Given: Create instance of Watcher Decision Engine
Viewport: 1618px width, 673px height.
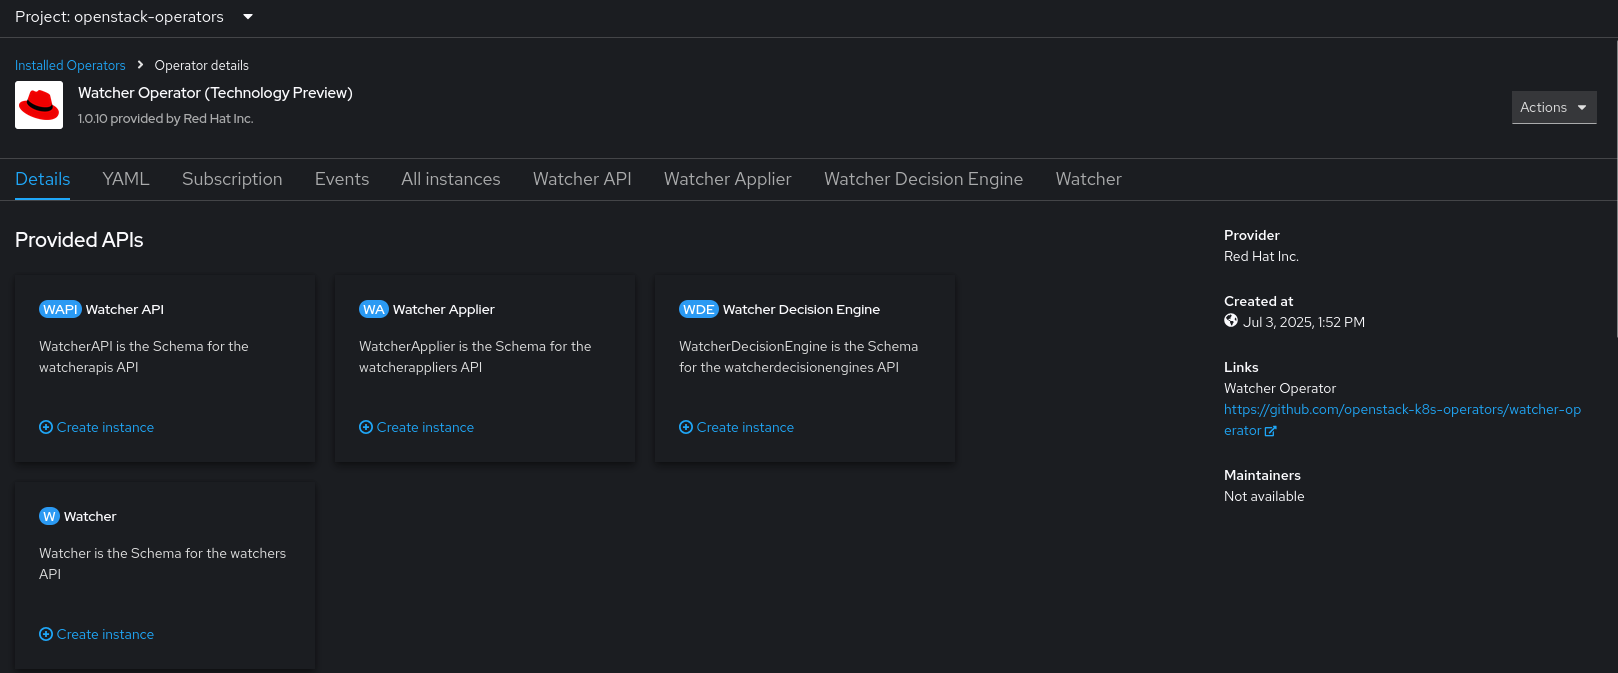Looking at the screenshot, I should [737, 427].
